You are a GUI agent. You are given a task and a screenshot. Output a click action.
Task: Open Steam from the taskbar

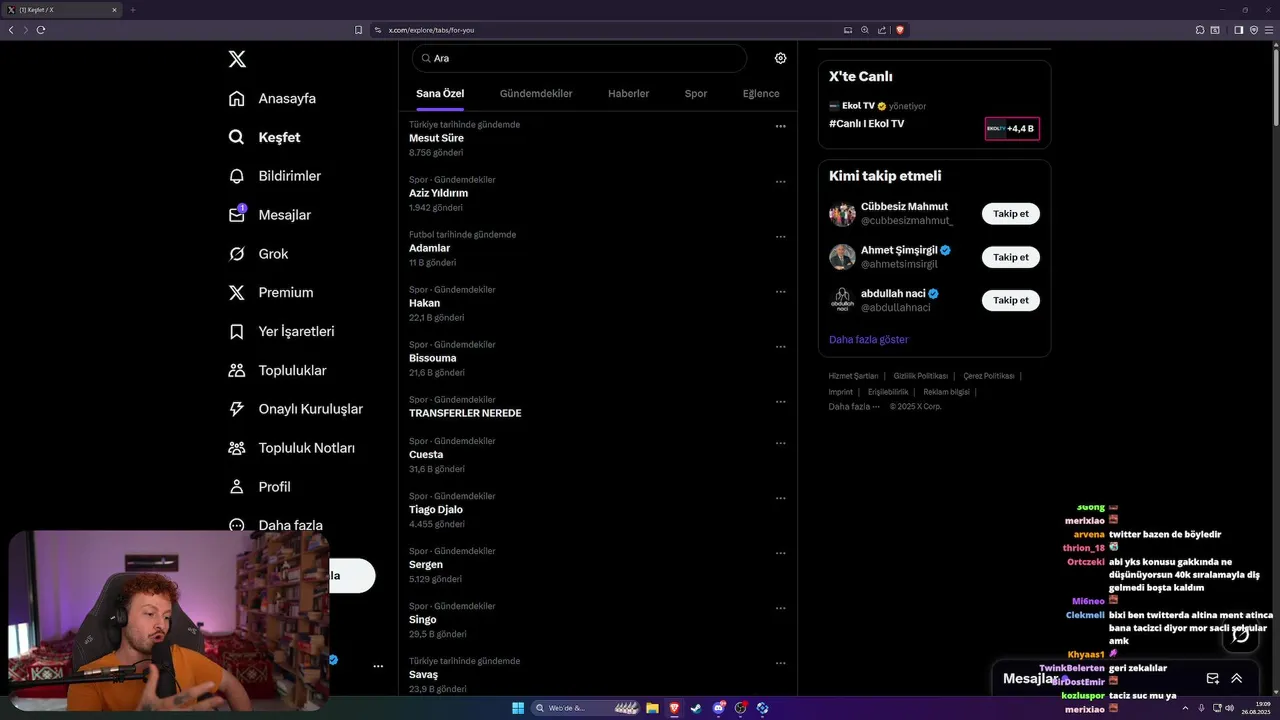696,708
